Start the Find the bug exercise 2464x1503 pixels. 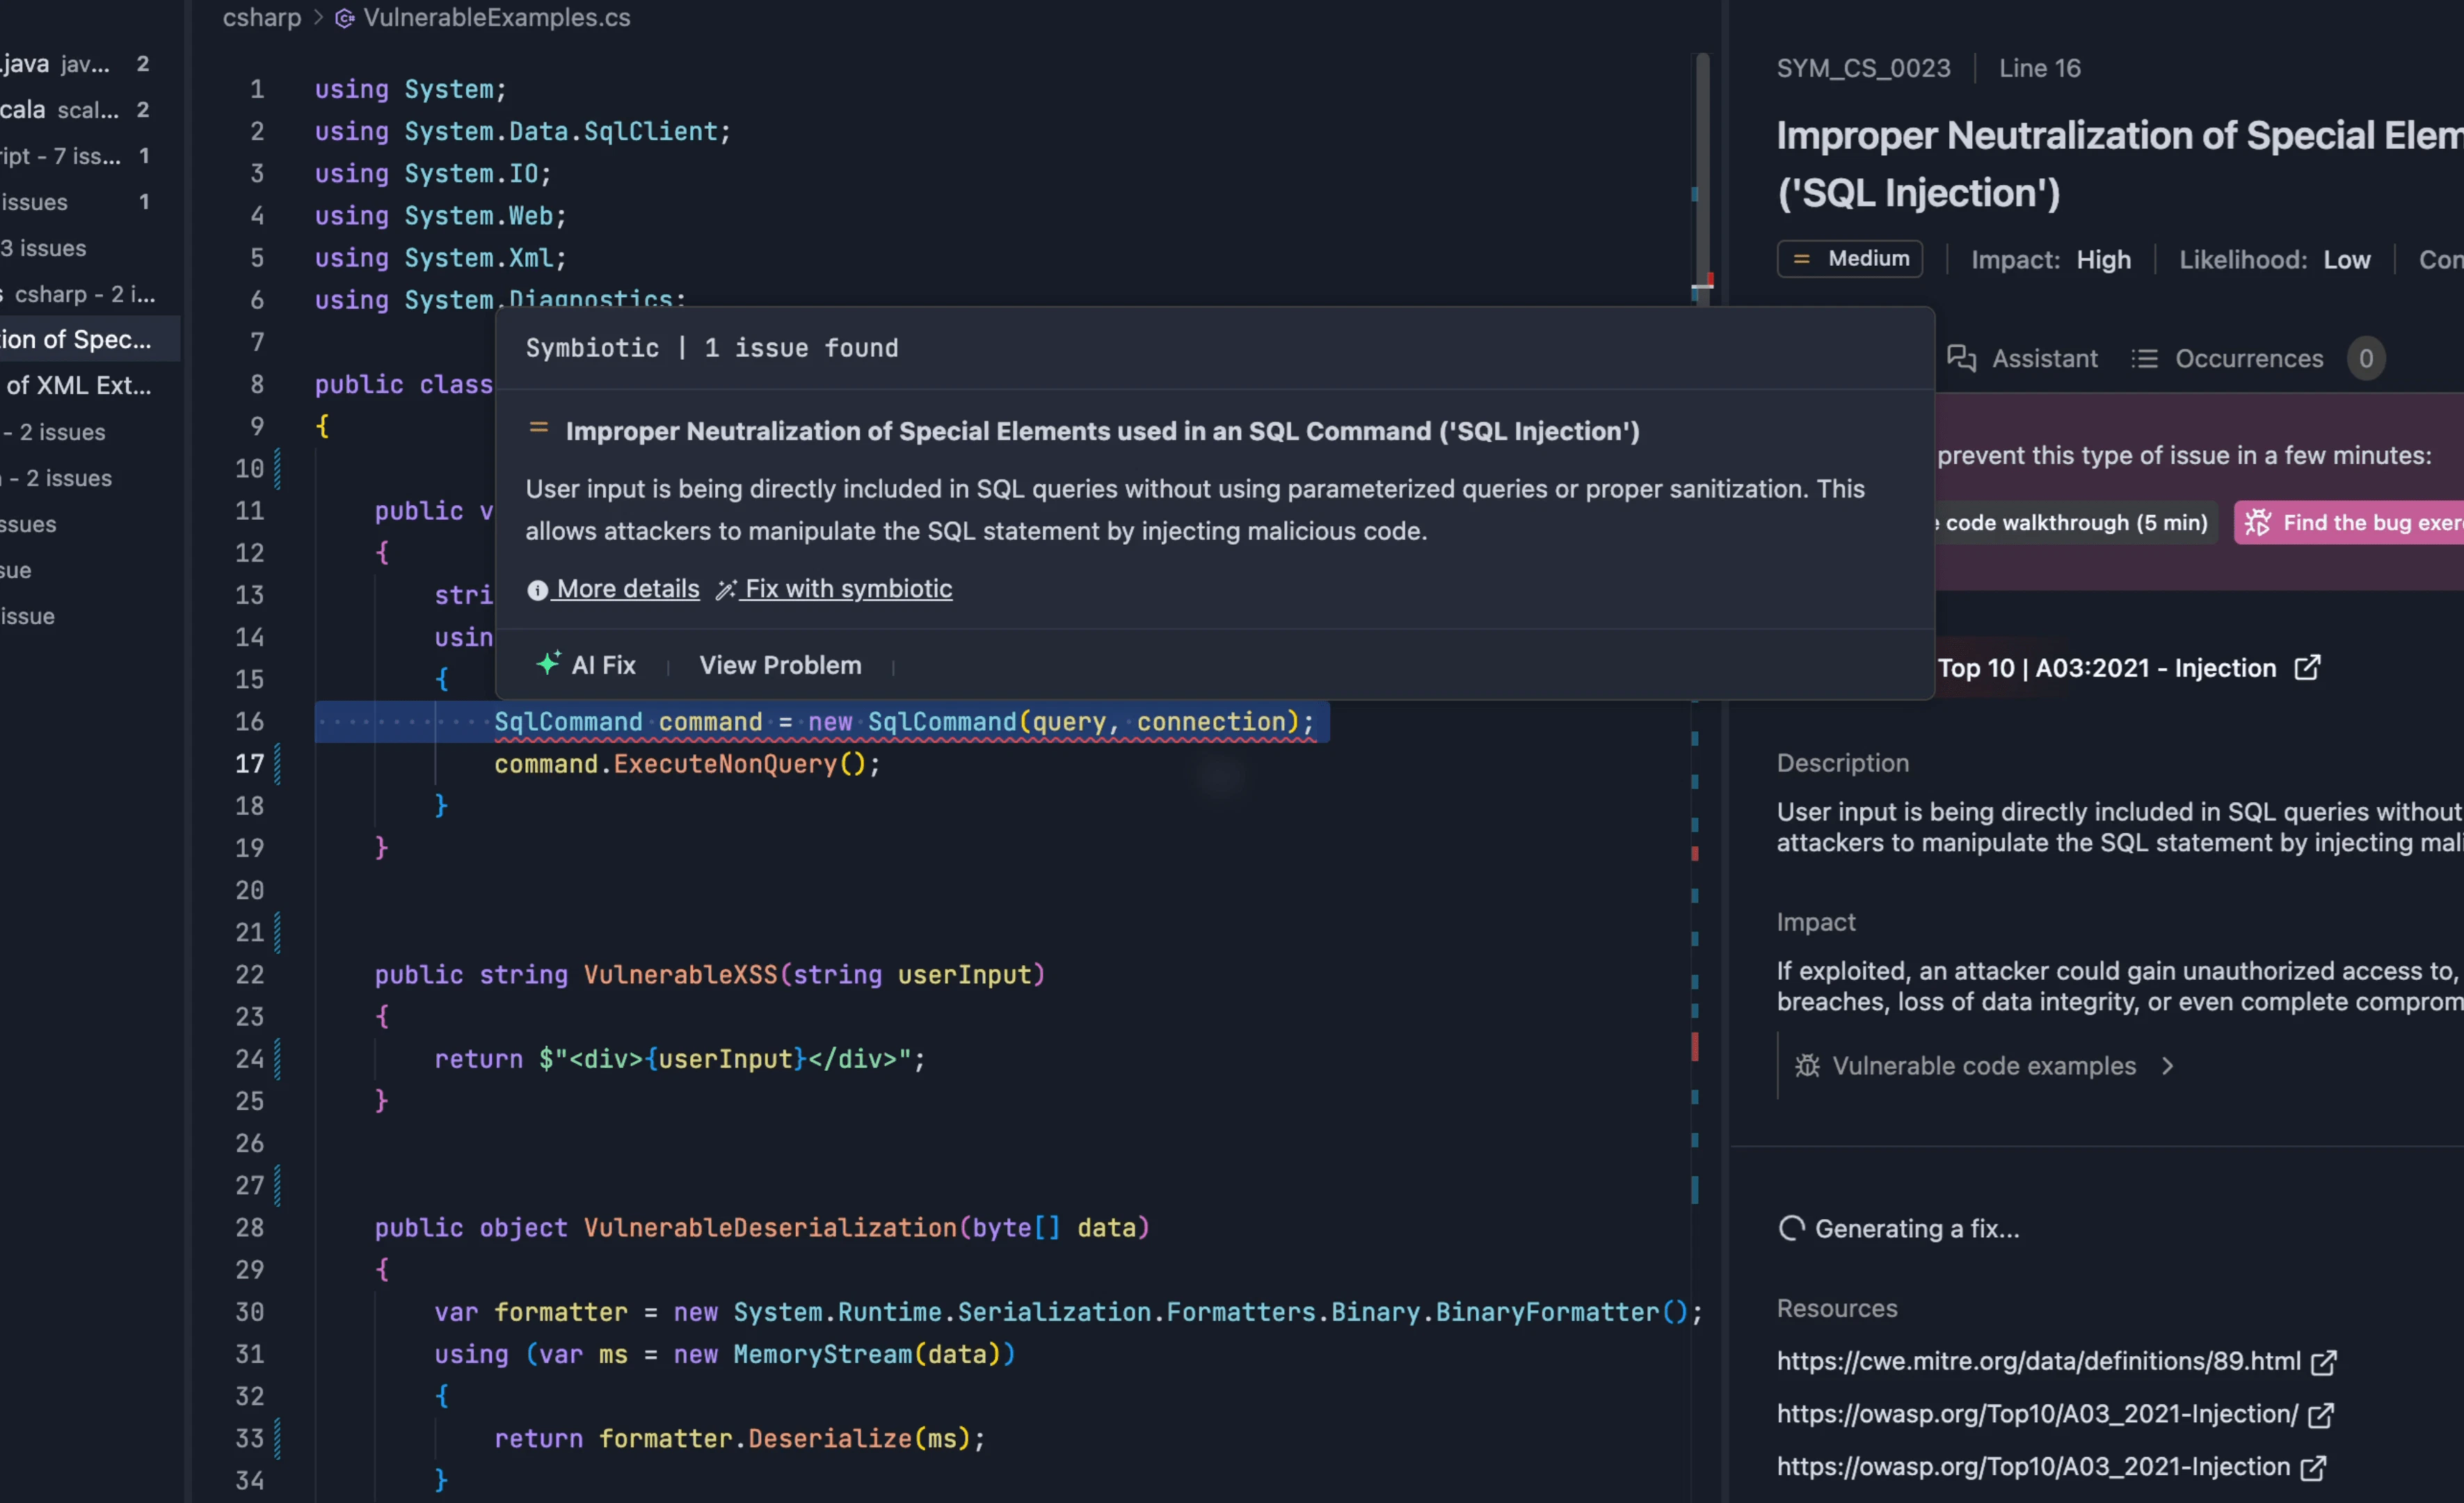2349,522
